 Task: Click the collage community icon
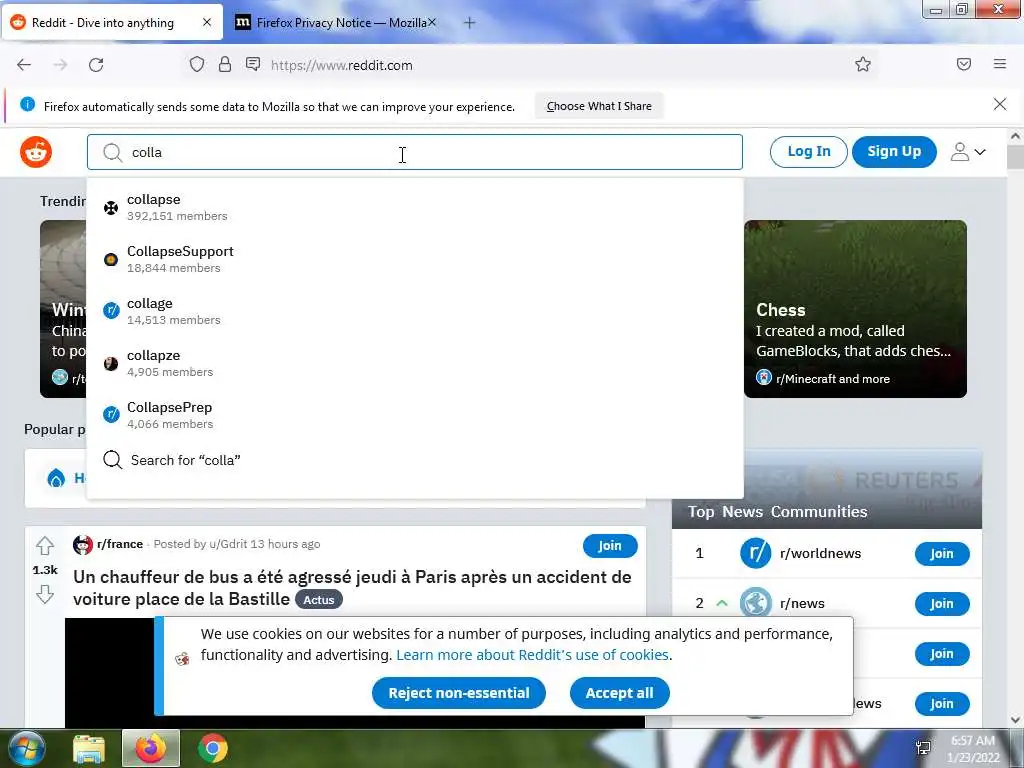(x=111, y=311)
